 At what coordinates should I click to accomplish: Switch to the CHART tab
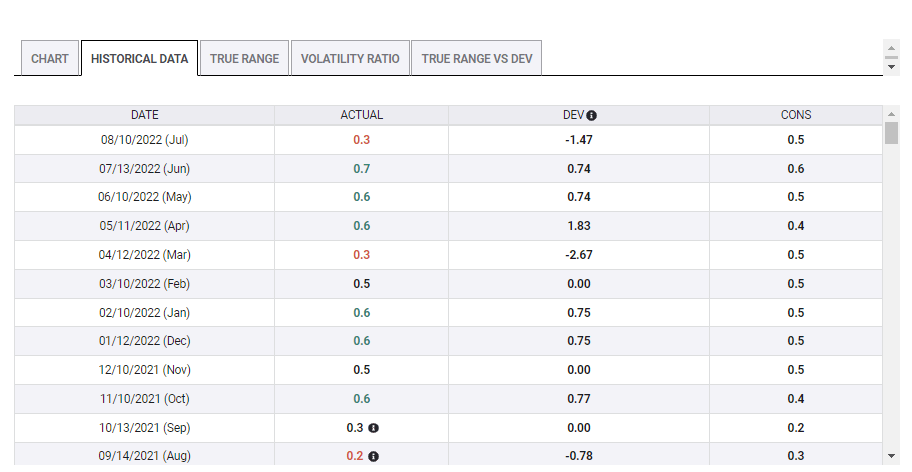pyautogui.click(x=50, y=59)
